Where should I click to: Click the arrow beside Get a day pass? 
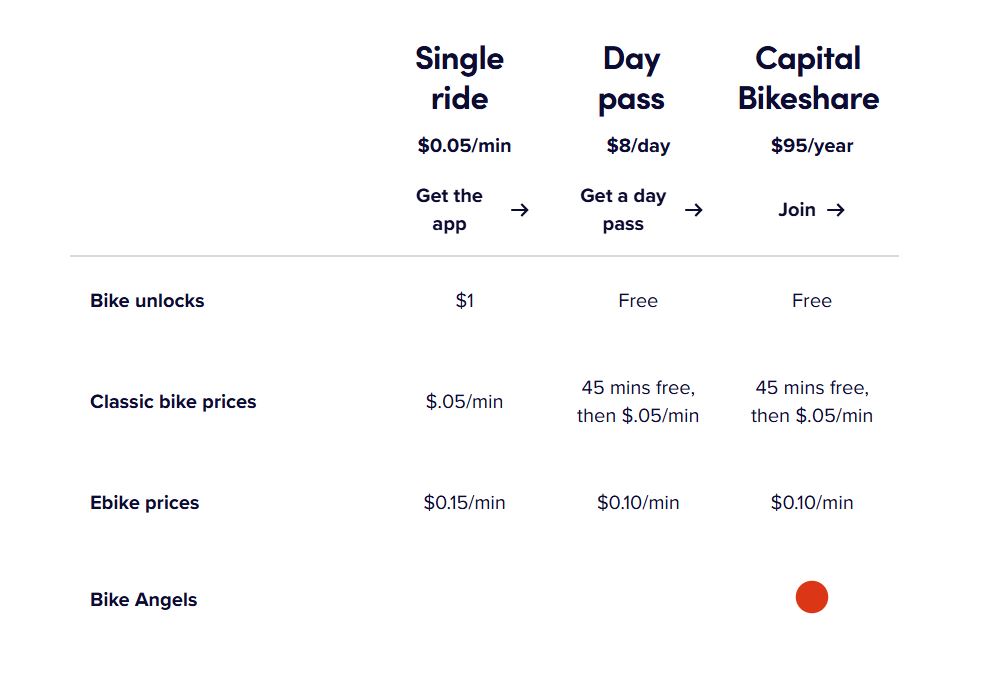pos(694,210)
